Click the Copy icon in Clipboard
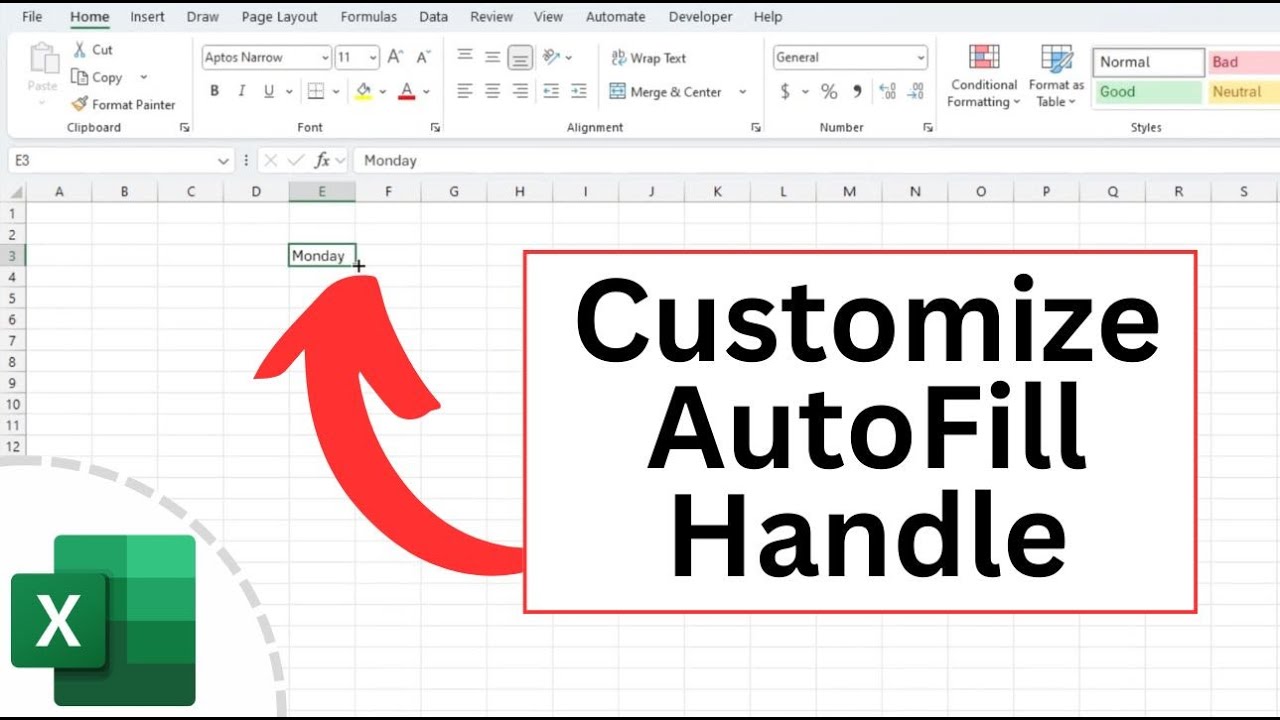Viewport: 1280px width, 720px height. 80,77
